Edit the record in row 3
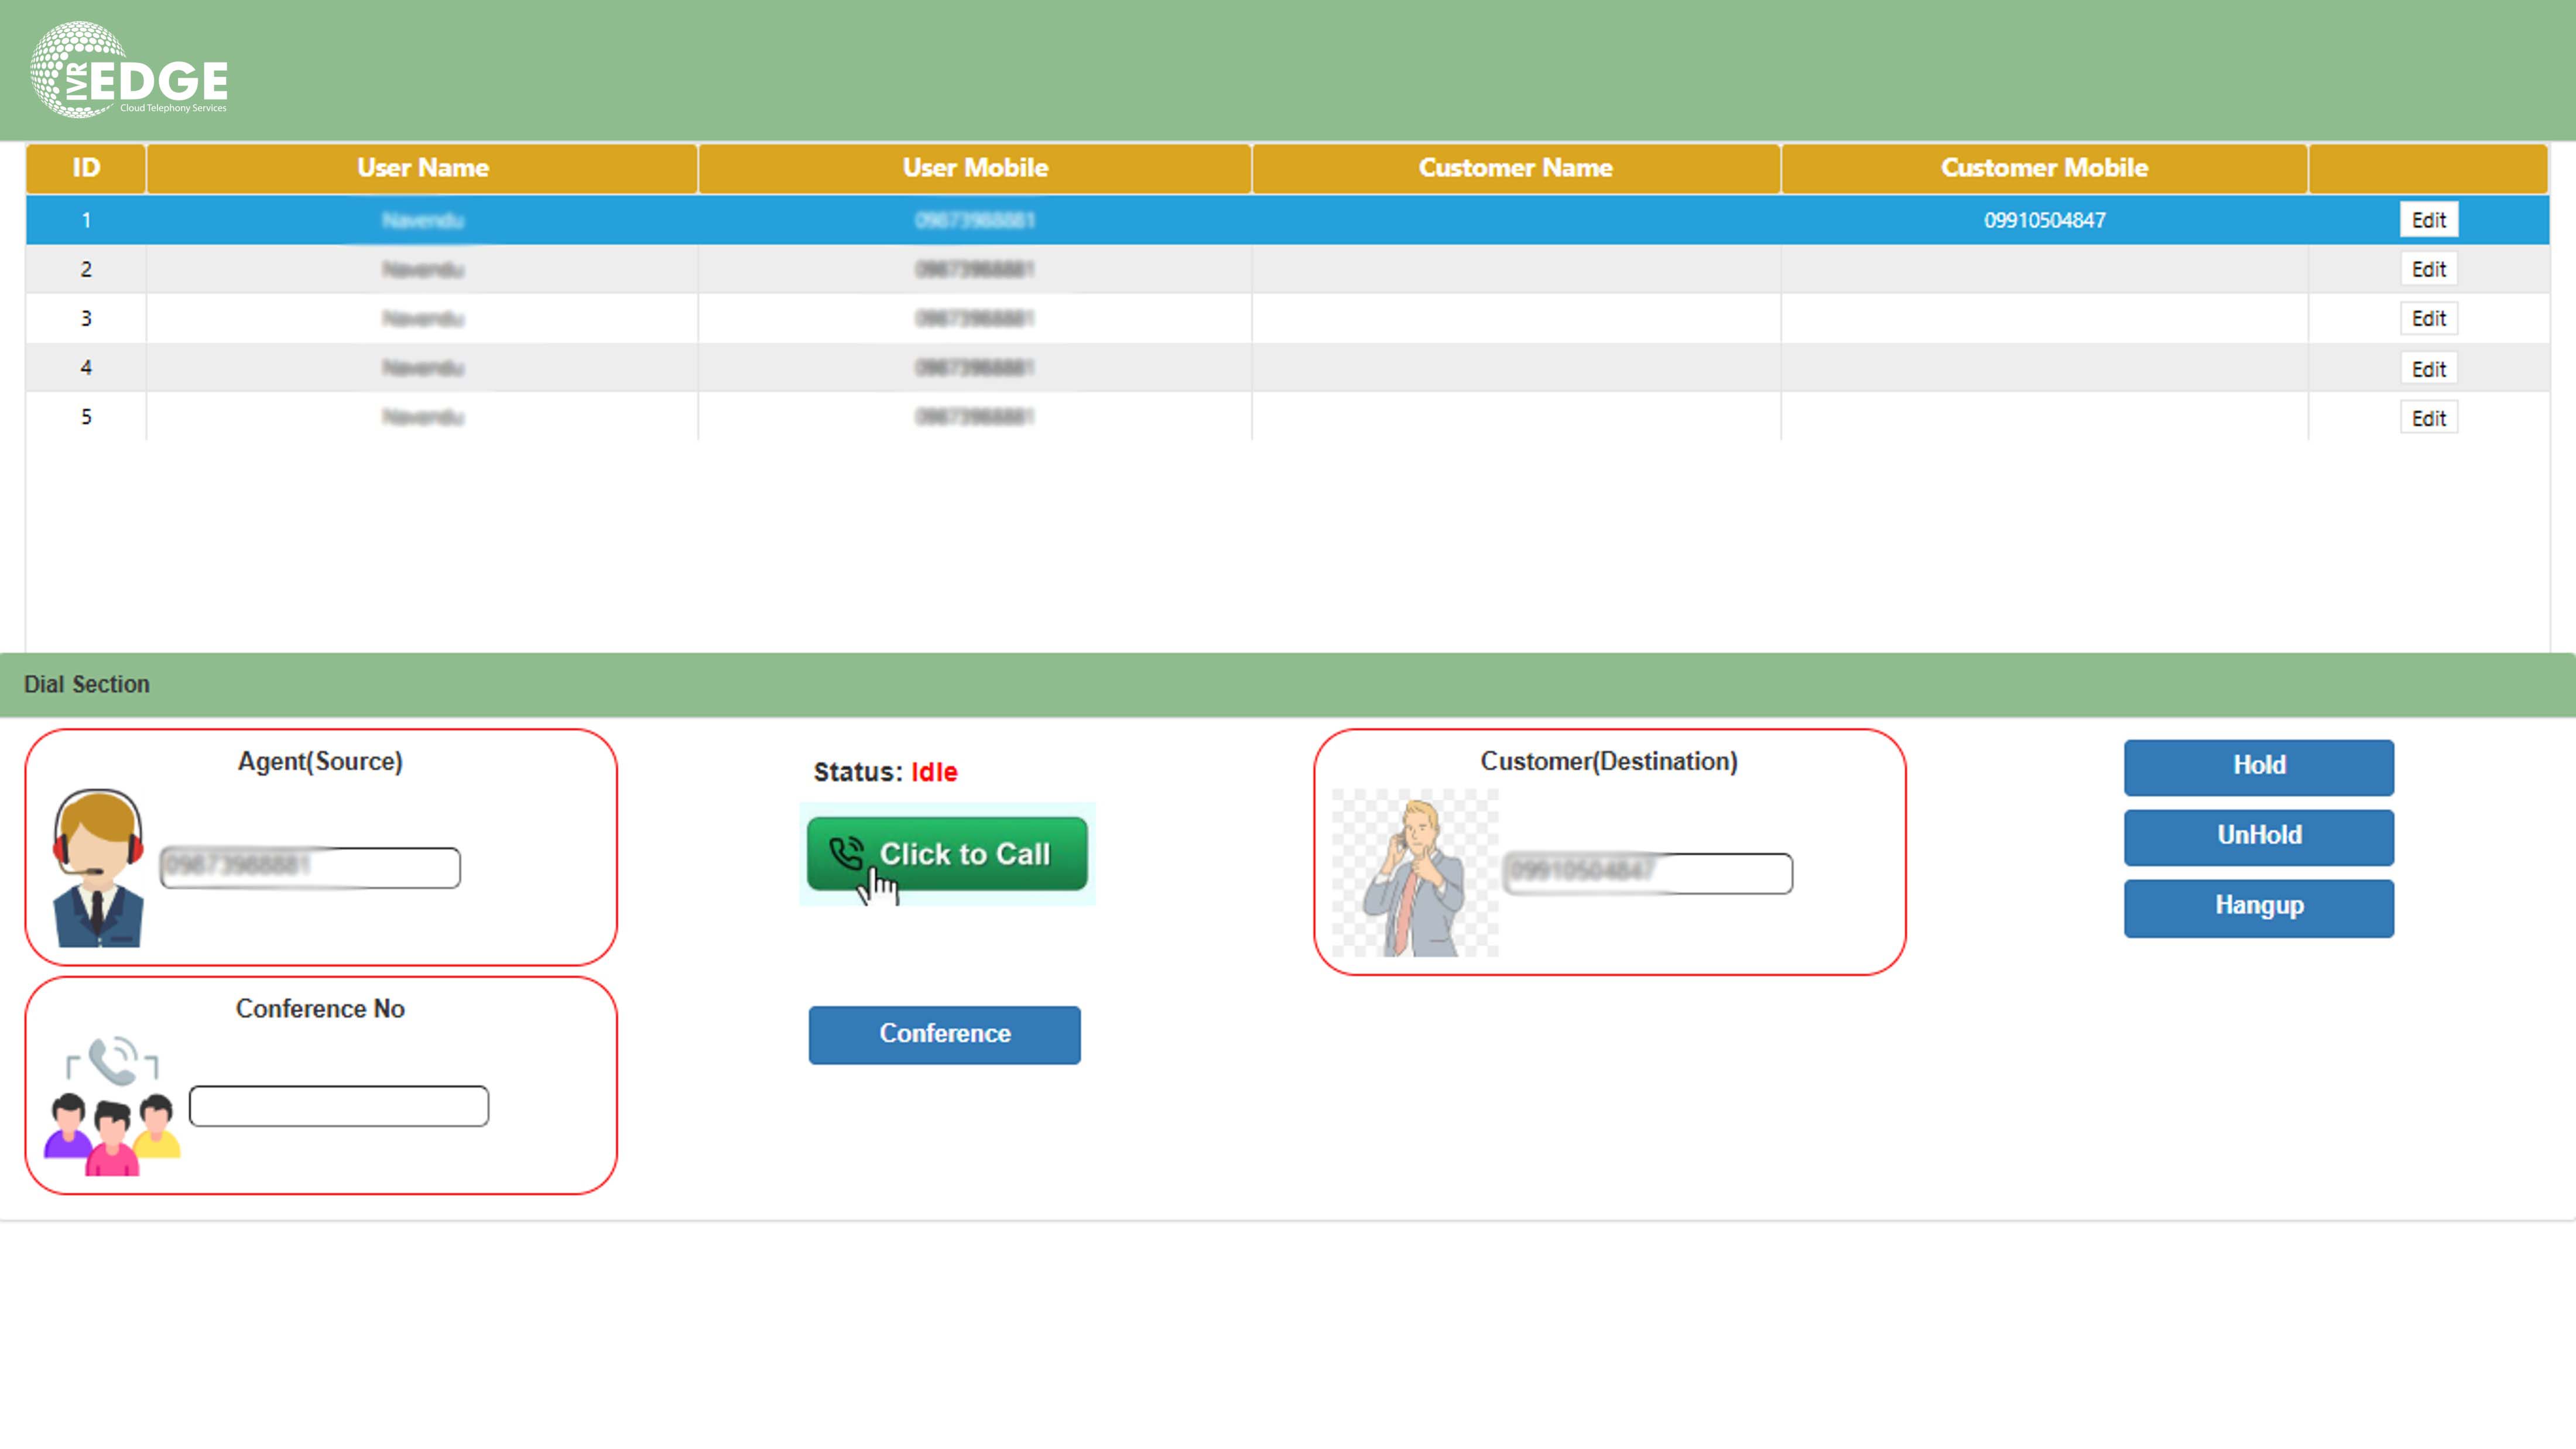 [x=2429, y=318]
